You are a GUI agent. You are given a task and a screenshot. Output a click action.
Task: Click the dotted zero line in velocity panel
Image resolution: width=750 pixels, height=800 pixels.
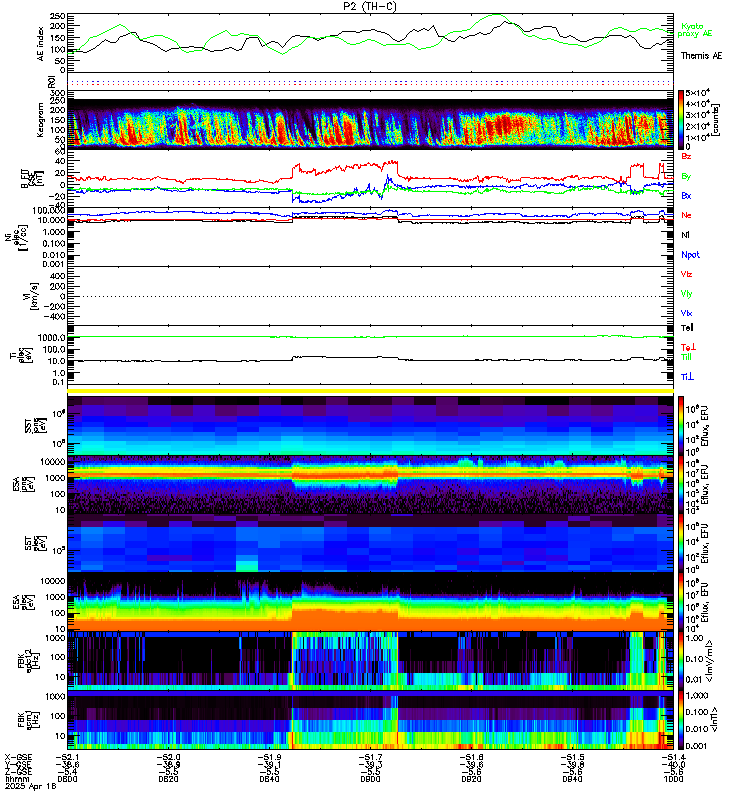pos(370,296)
